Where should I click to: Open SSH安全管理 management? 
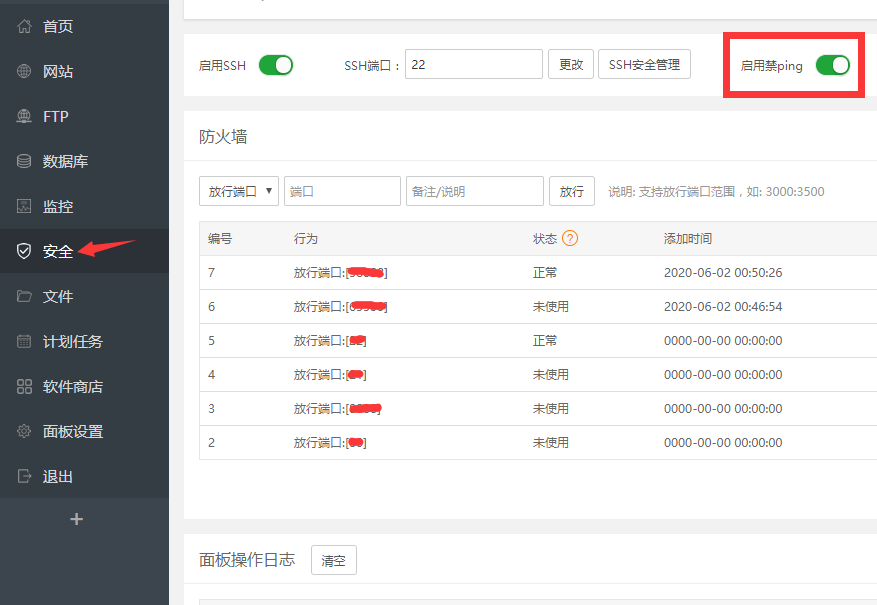644,63
